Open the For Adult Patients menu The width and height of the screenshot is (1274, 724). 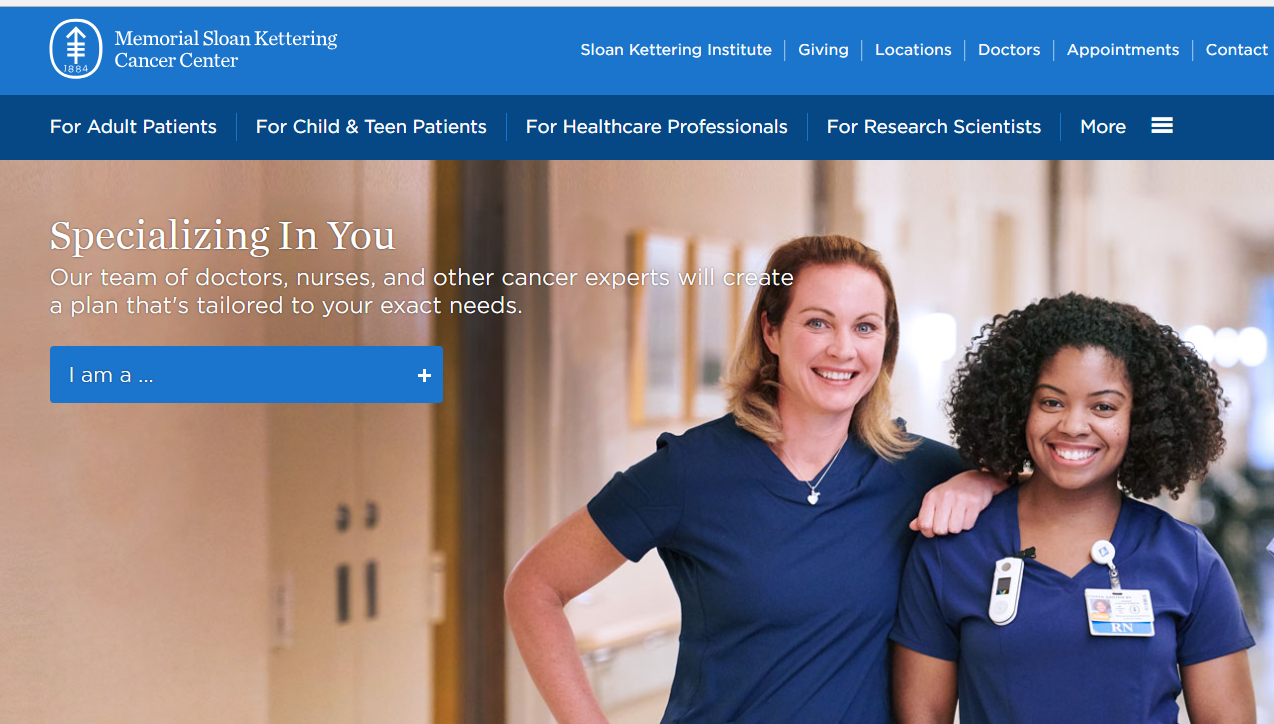click(133, 127)
